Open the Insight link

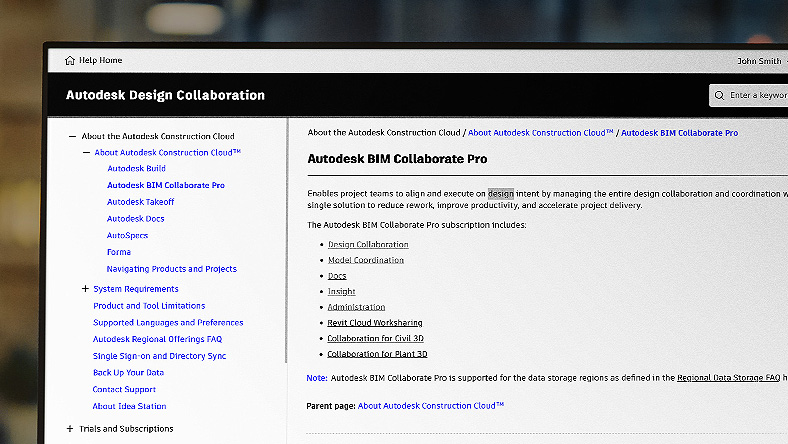click(x=341, y=291)
